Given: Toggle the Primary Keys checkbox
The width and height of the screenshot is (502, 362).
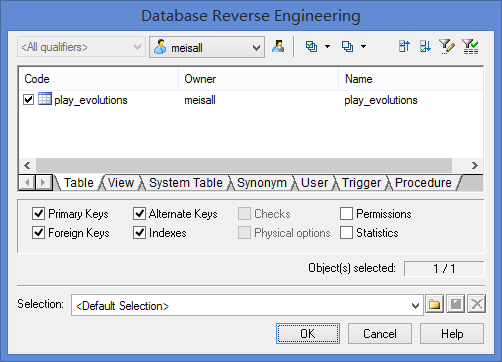Looking at the screenshot, I should [x=38, y=214].
